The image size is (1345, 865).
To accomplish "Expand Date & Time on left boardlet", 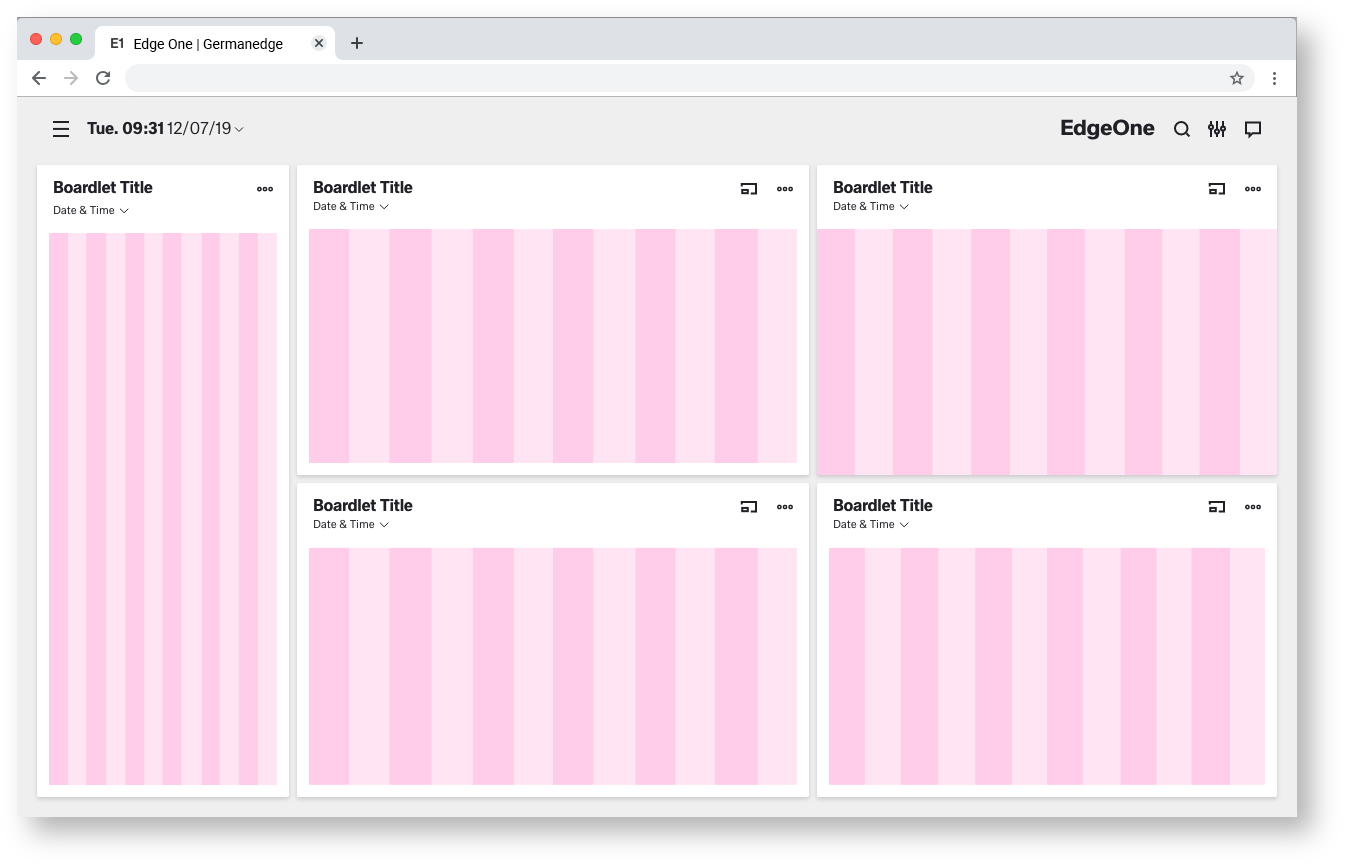I will (91, 211).
